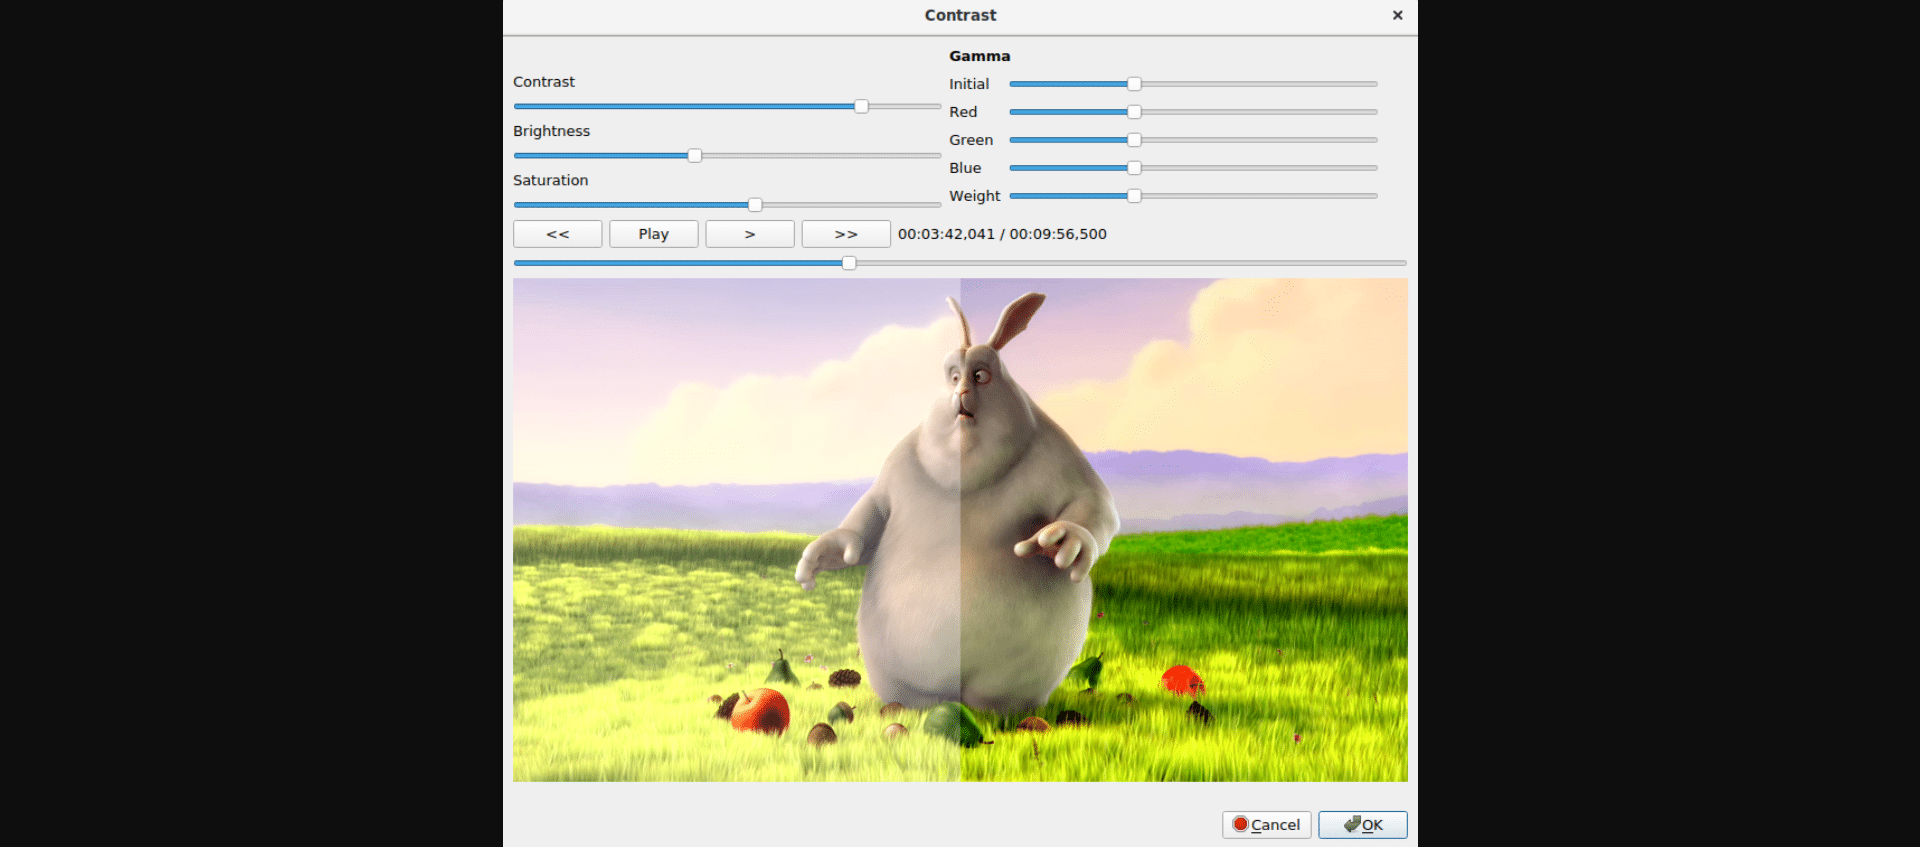Click the video seek bar handle

(x=849, y=263)
